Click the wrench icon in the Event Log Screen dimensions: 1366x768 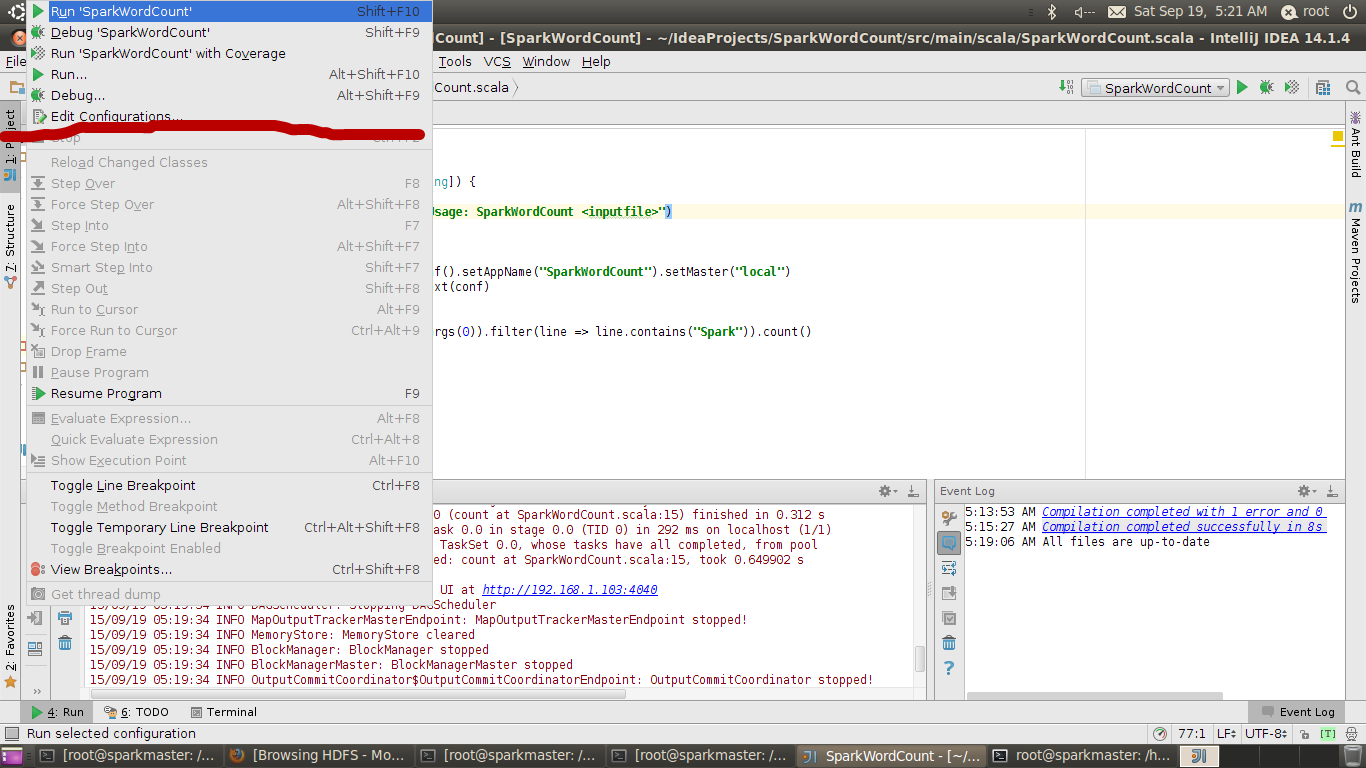coord(949,518)
